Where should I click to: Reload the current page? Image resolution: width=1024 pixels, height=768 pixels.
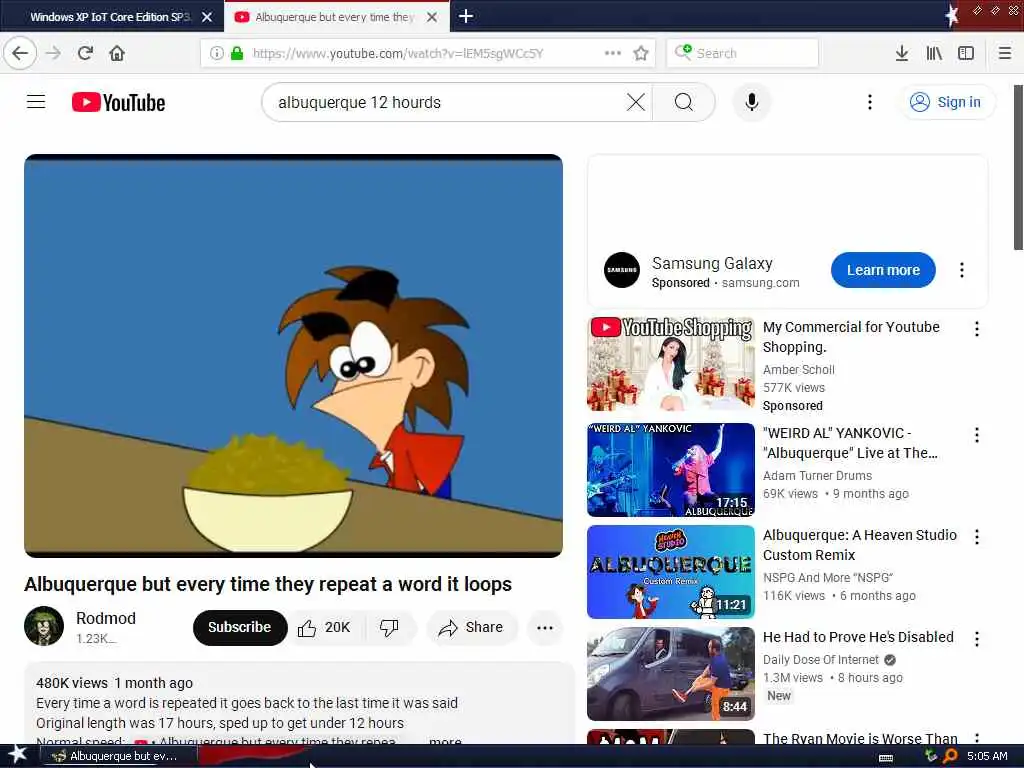85,53
